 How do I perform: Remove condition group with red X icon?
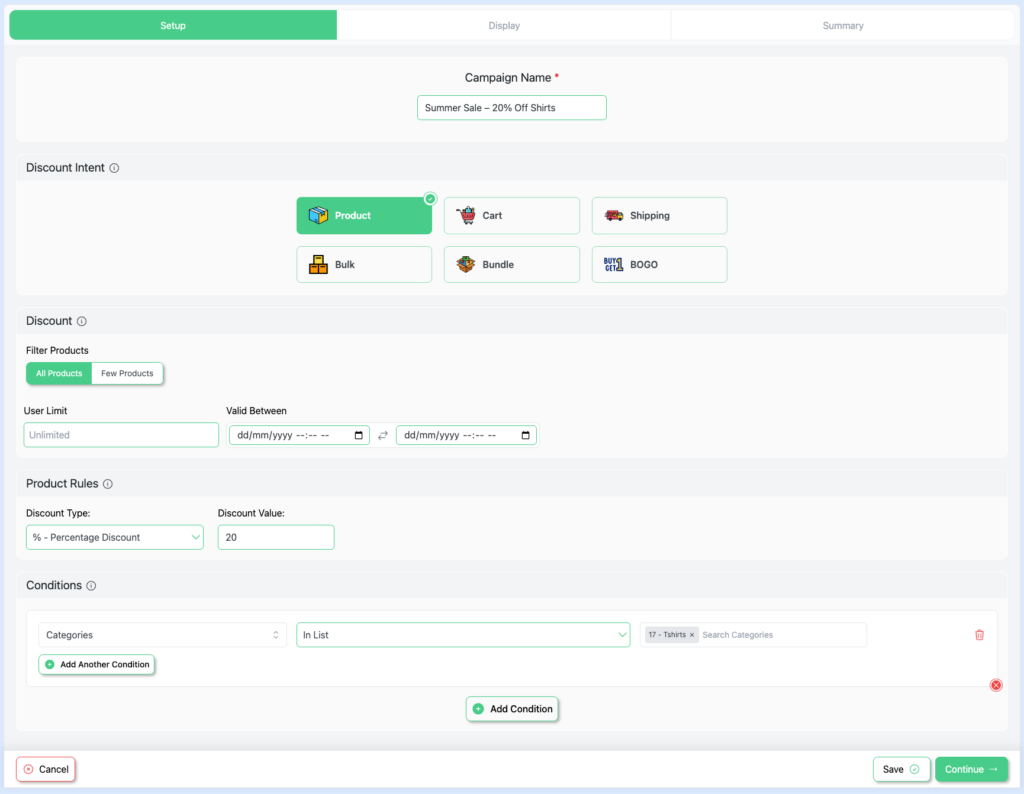point(996,685)
